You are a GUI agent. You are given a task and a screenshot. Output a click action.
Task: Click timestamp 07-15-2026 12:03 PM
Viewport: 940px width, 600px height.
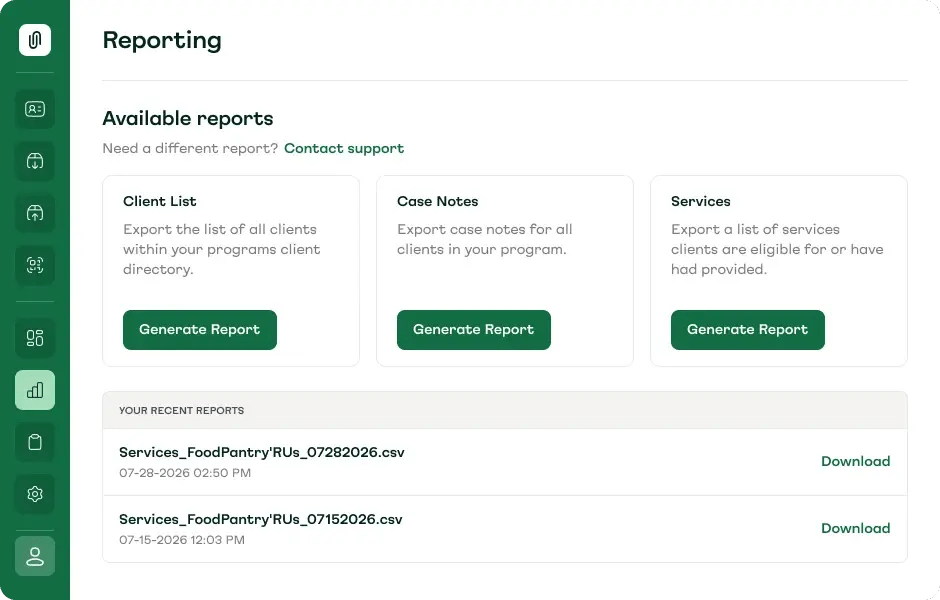(182, 540)
